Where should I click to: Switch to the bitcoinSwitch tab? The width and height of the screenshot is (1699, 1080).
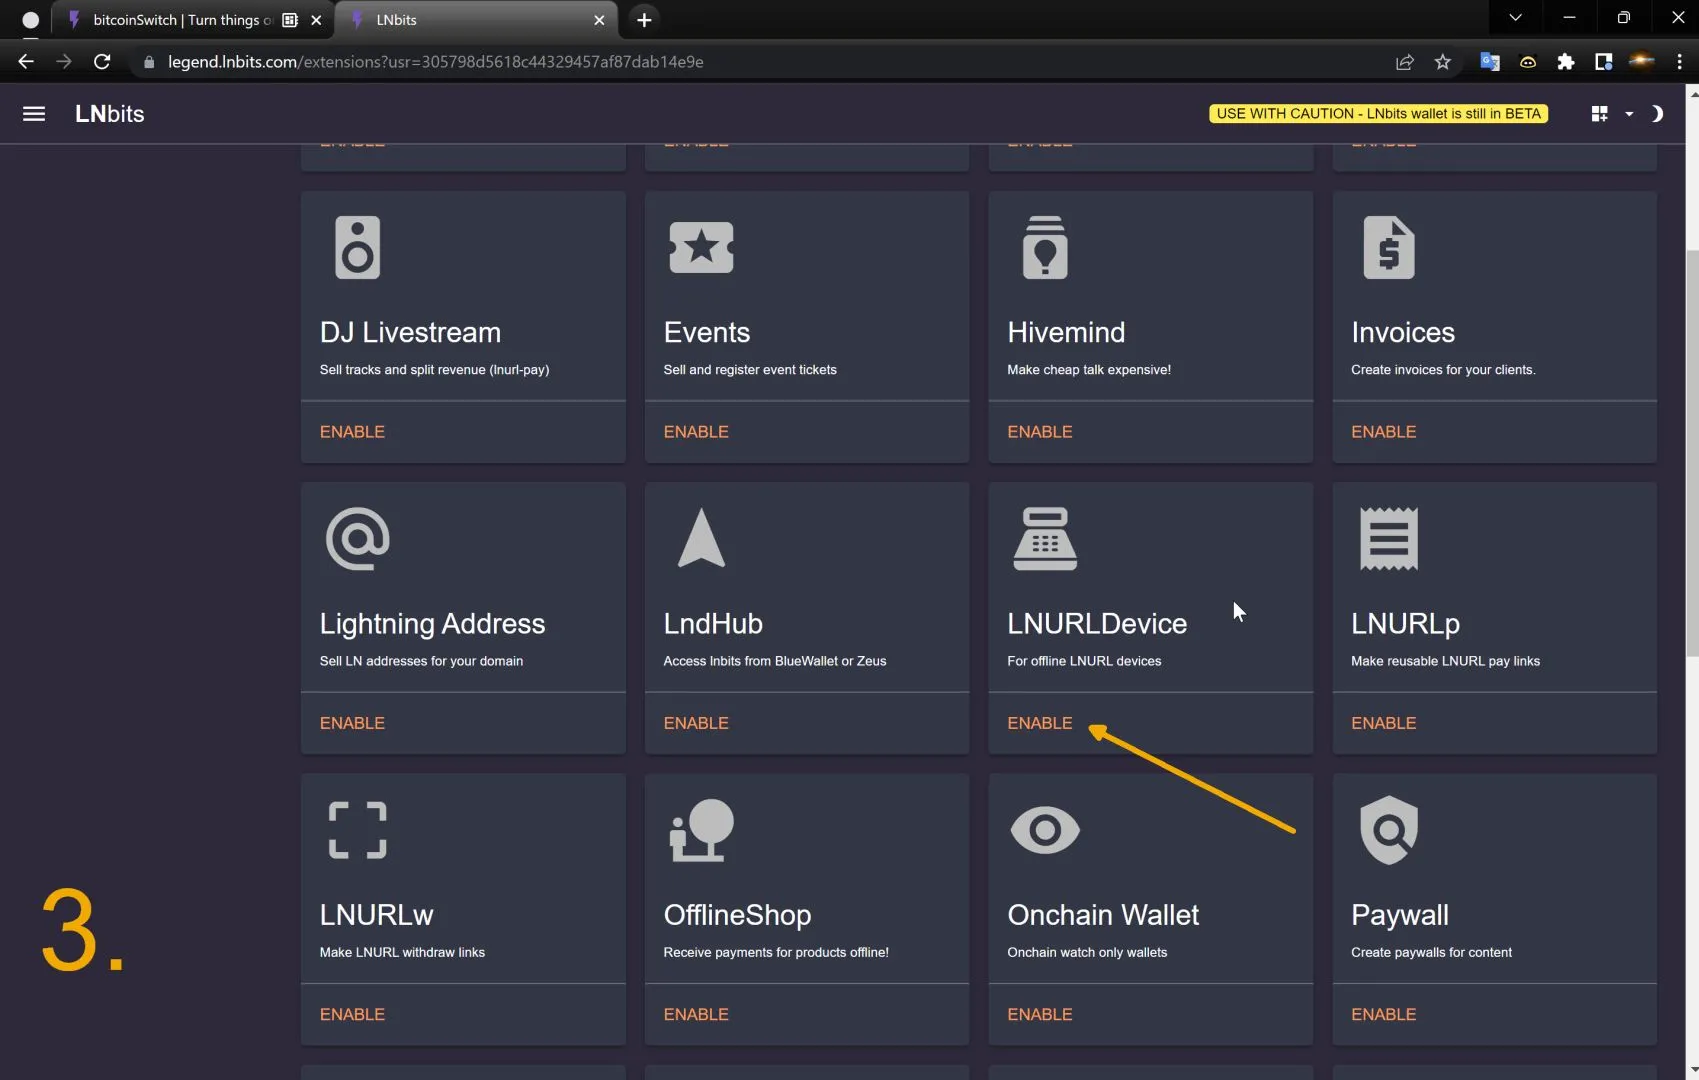(x=180, y=20)
